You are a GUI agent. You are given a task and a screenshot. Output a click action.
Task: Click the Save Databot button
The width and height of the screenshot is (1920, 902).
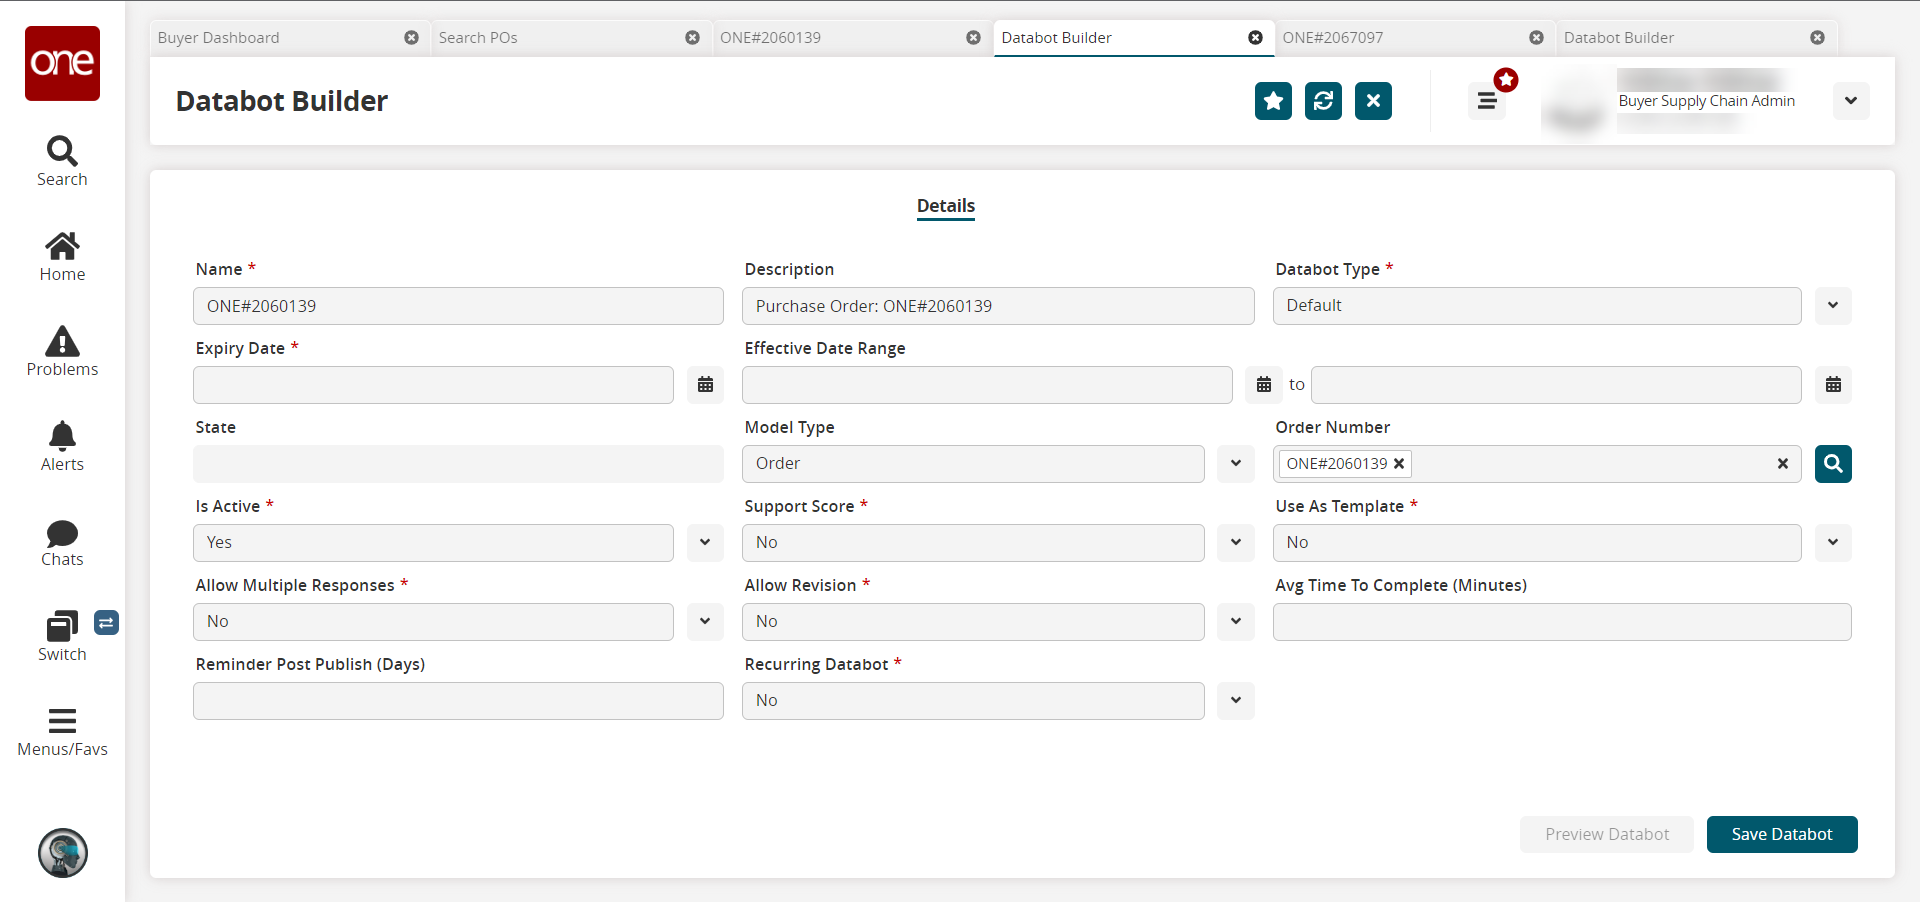tap(1781, 835)
